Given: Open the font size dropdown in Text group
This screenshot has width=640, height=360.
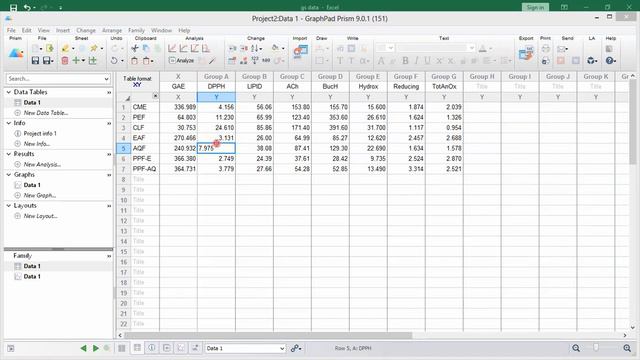Looking at the screenshot, I should pos(391,48).
